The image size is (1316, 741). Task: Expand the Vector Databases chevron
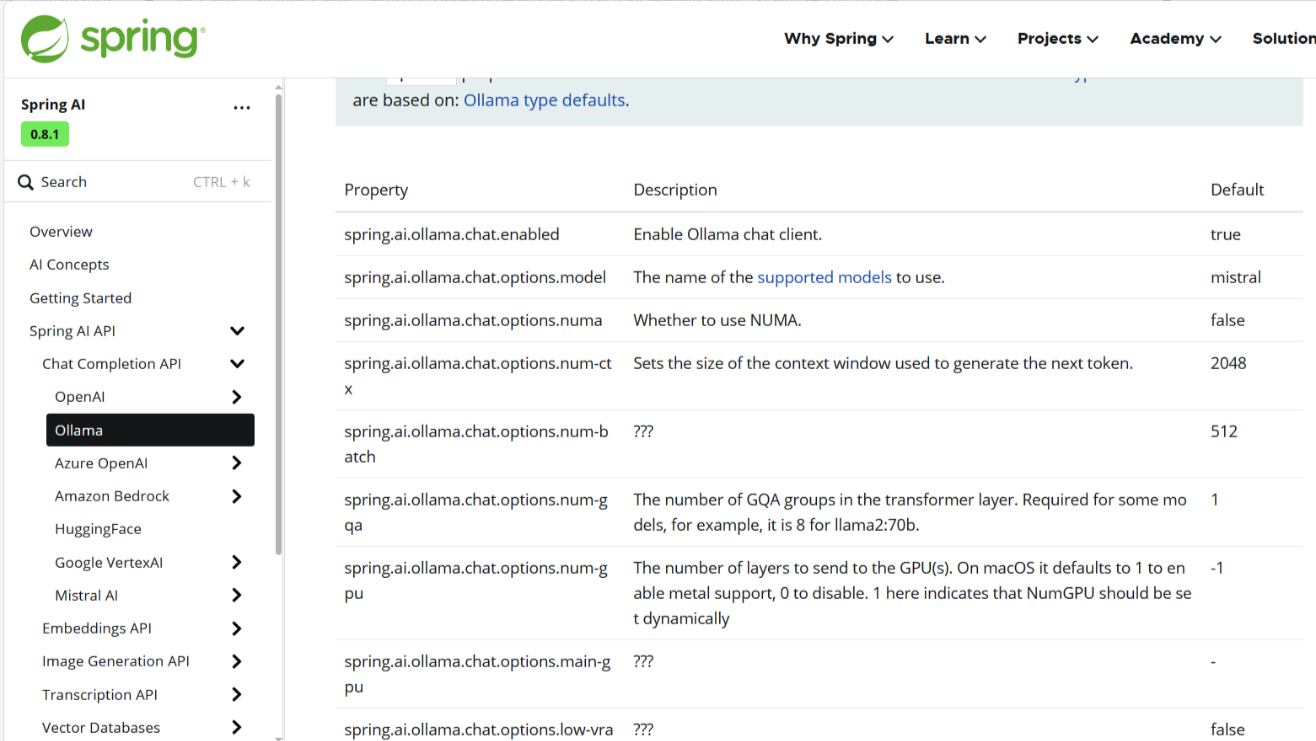tap(237, 727)
